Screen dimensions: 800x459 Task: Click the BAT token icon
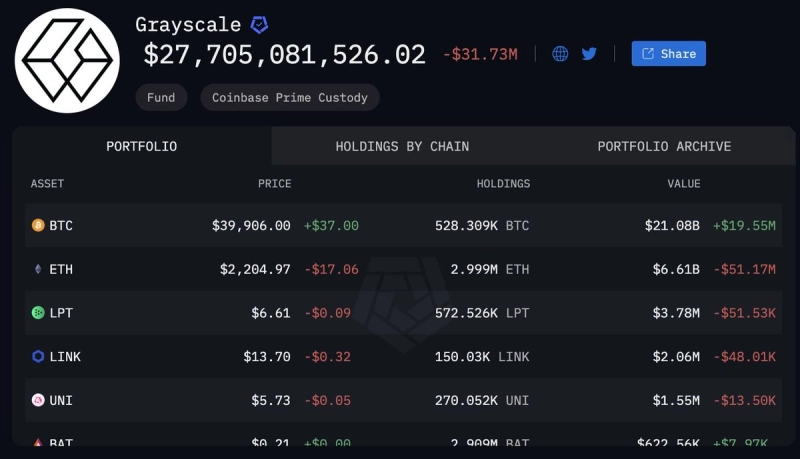tap(39, 442)
